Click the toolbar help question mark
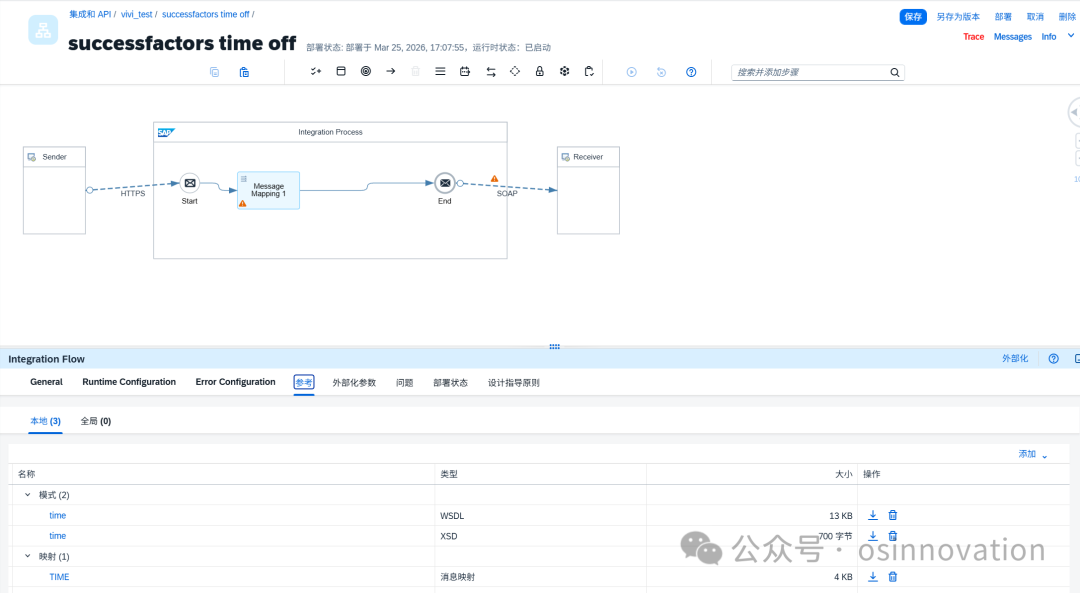 691,72
